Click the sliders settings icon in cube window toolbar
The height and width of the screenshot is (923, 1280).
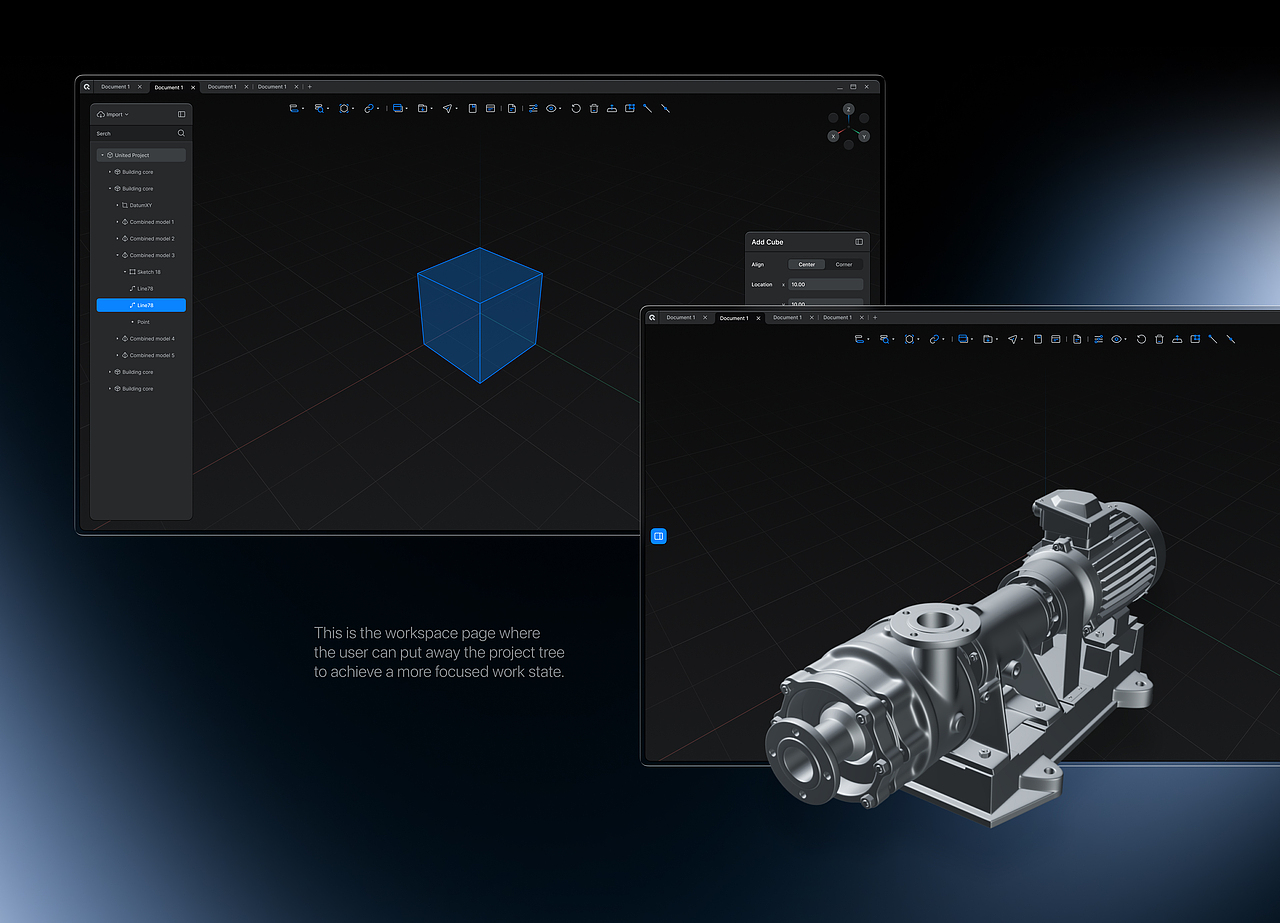tap(533, 108)
